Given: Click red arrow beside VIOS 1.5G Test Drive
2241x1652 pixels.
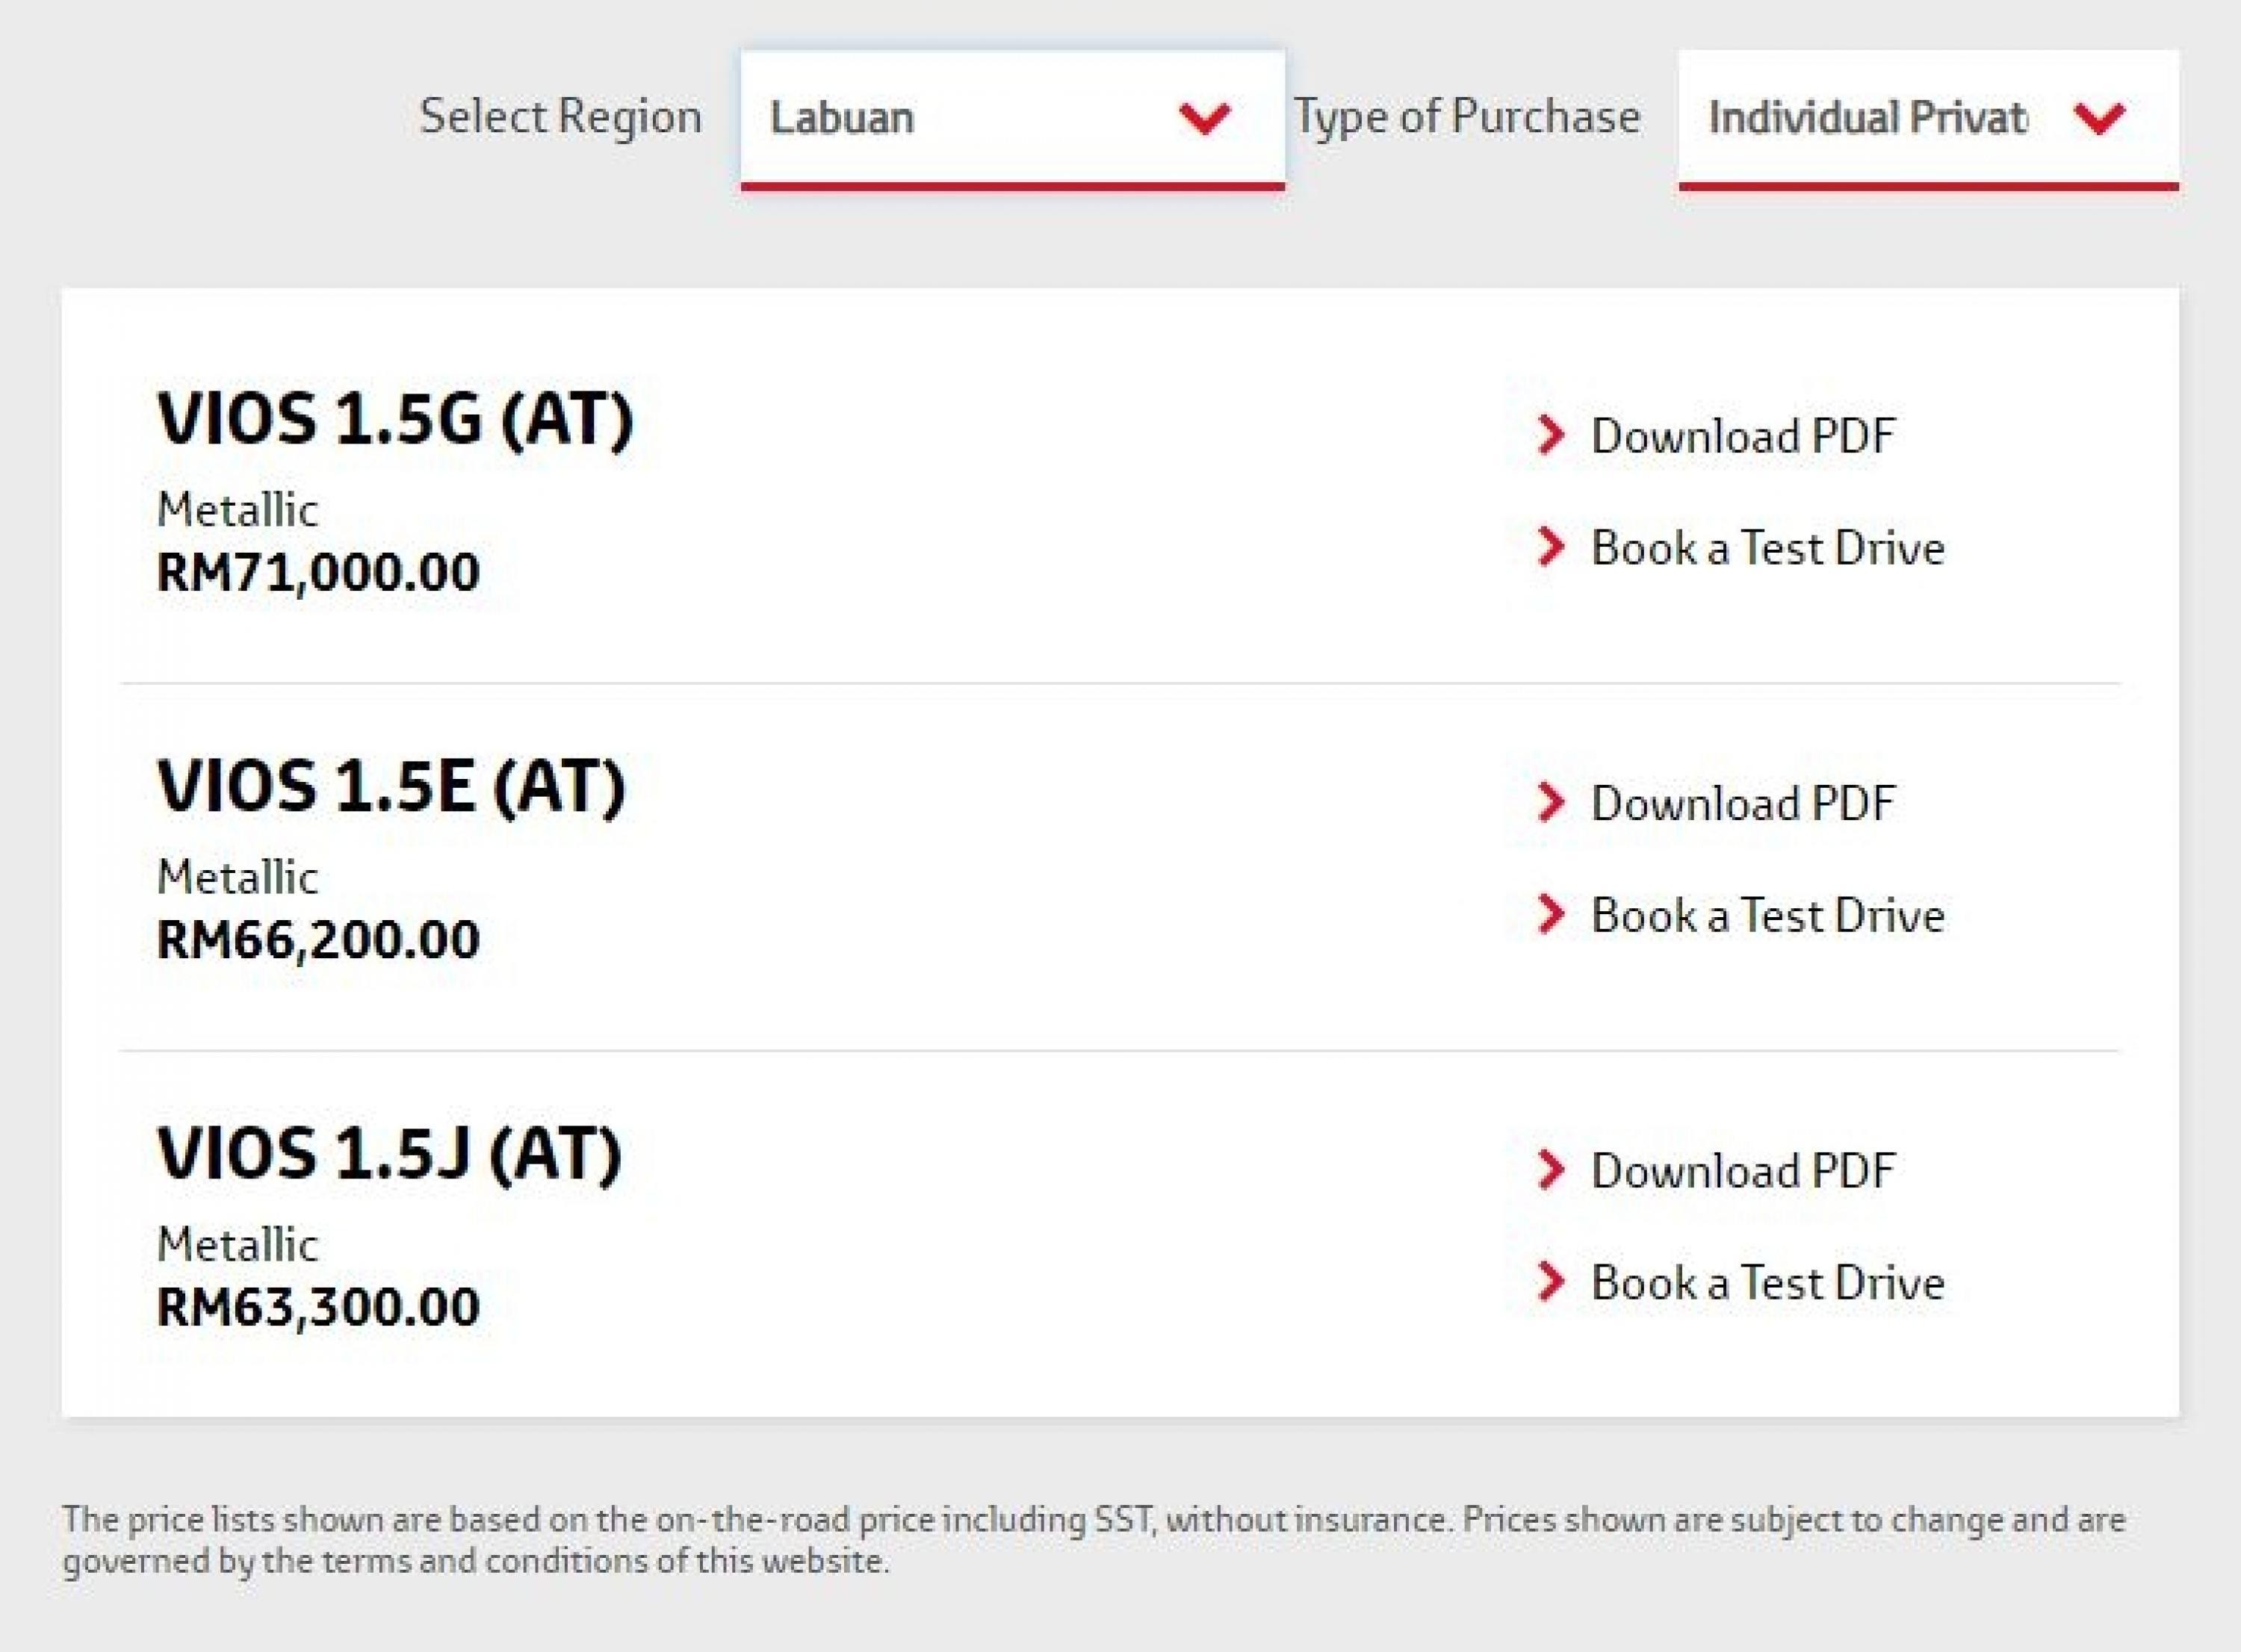Looking at the screenshot, I should [x=1550, y=547].
